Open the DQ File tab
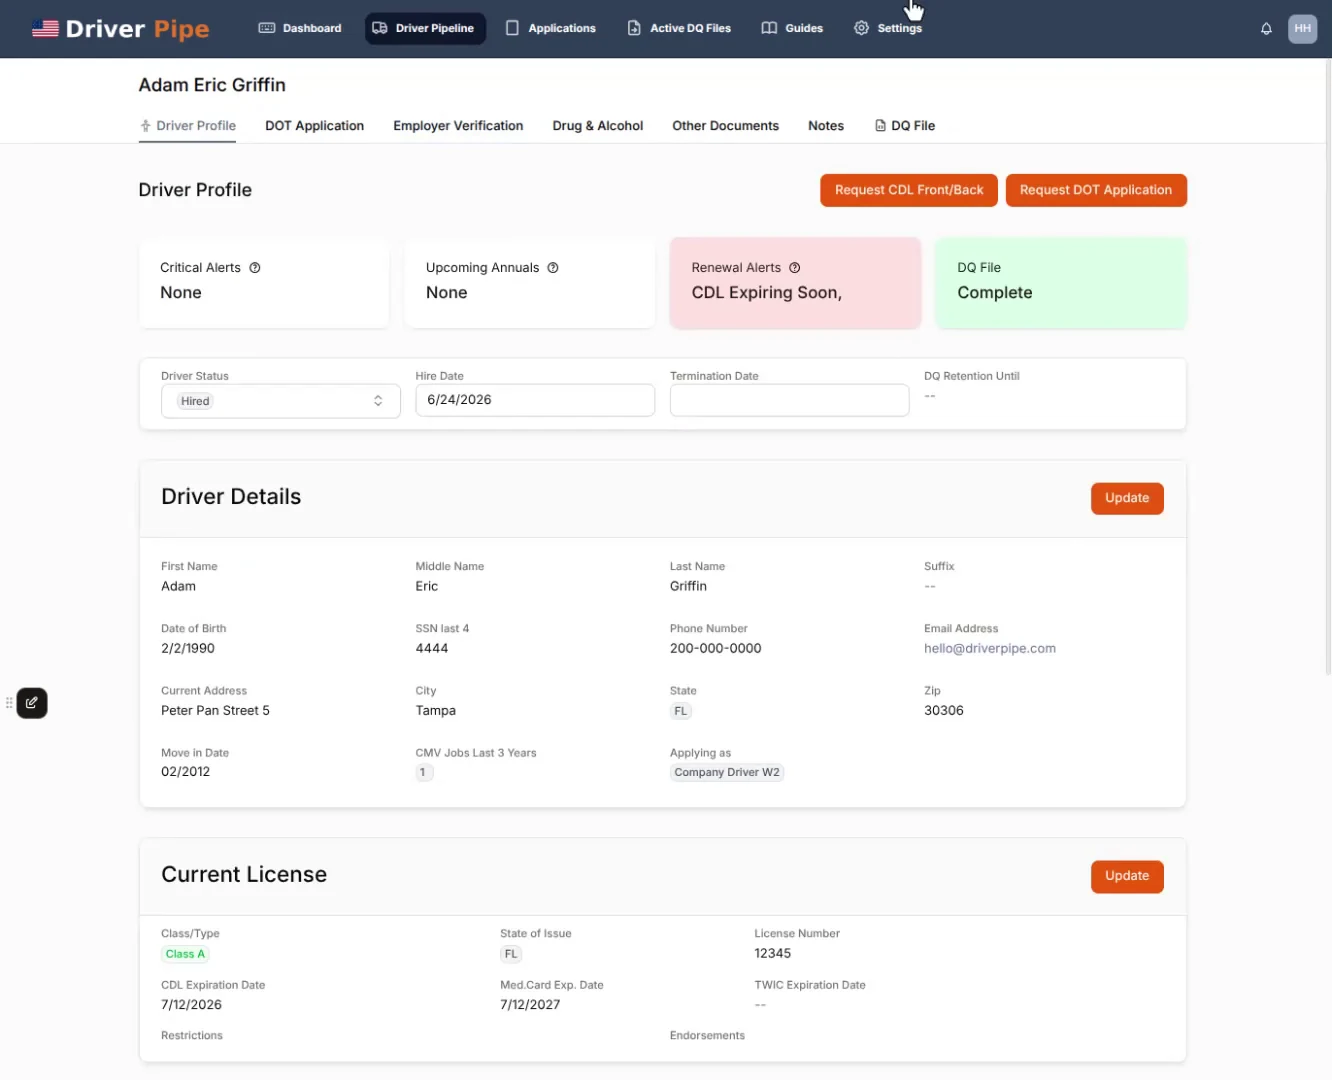Screen dimensions: 1332x1080 tap(905, 126)
